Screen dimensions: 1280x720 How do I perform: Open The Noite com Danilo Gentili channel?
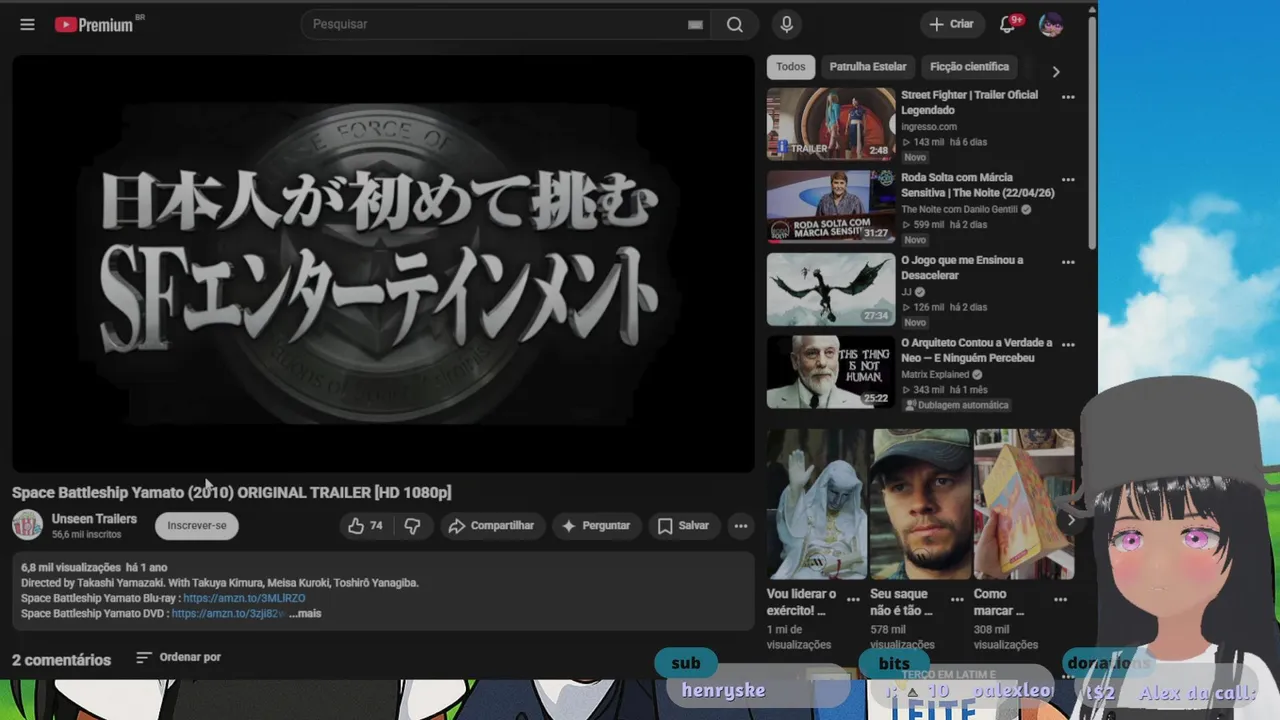(959, 209)
